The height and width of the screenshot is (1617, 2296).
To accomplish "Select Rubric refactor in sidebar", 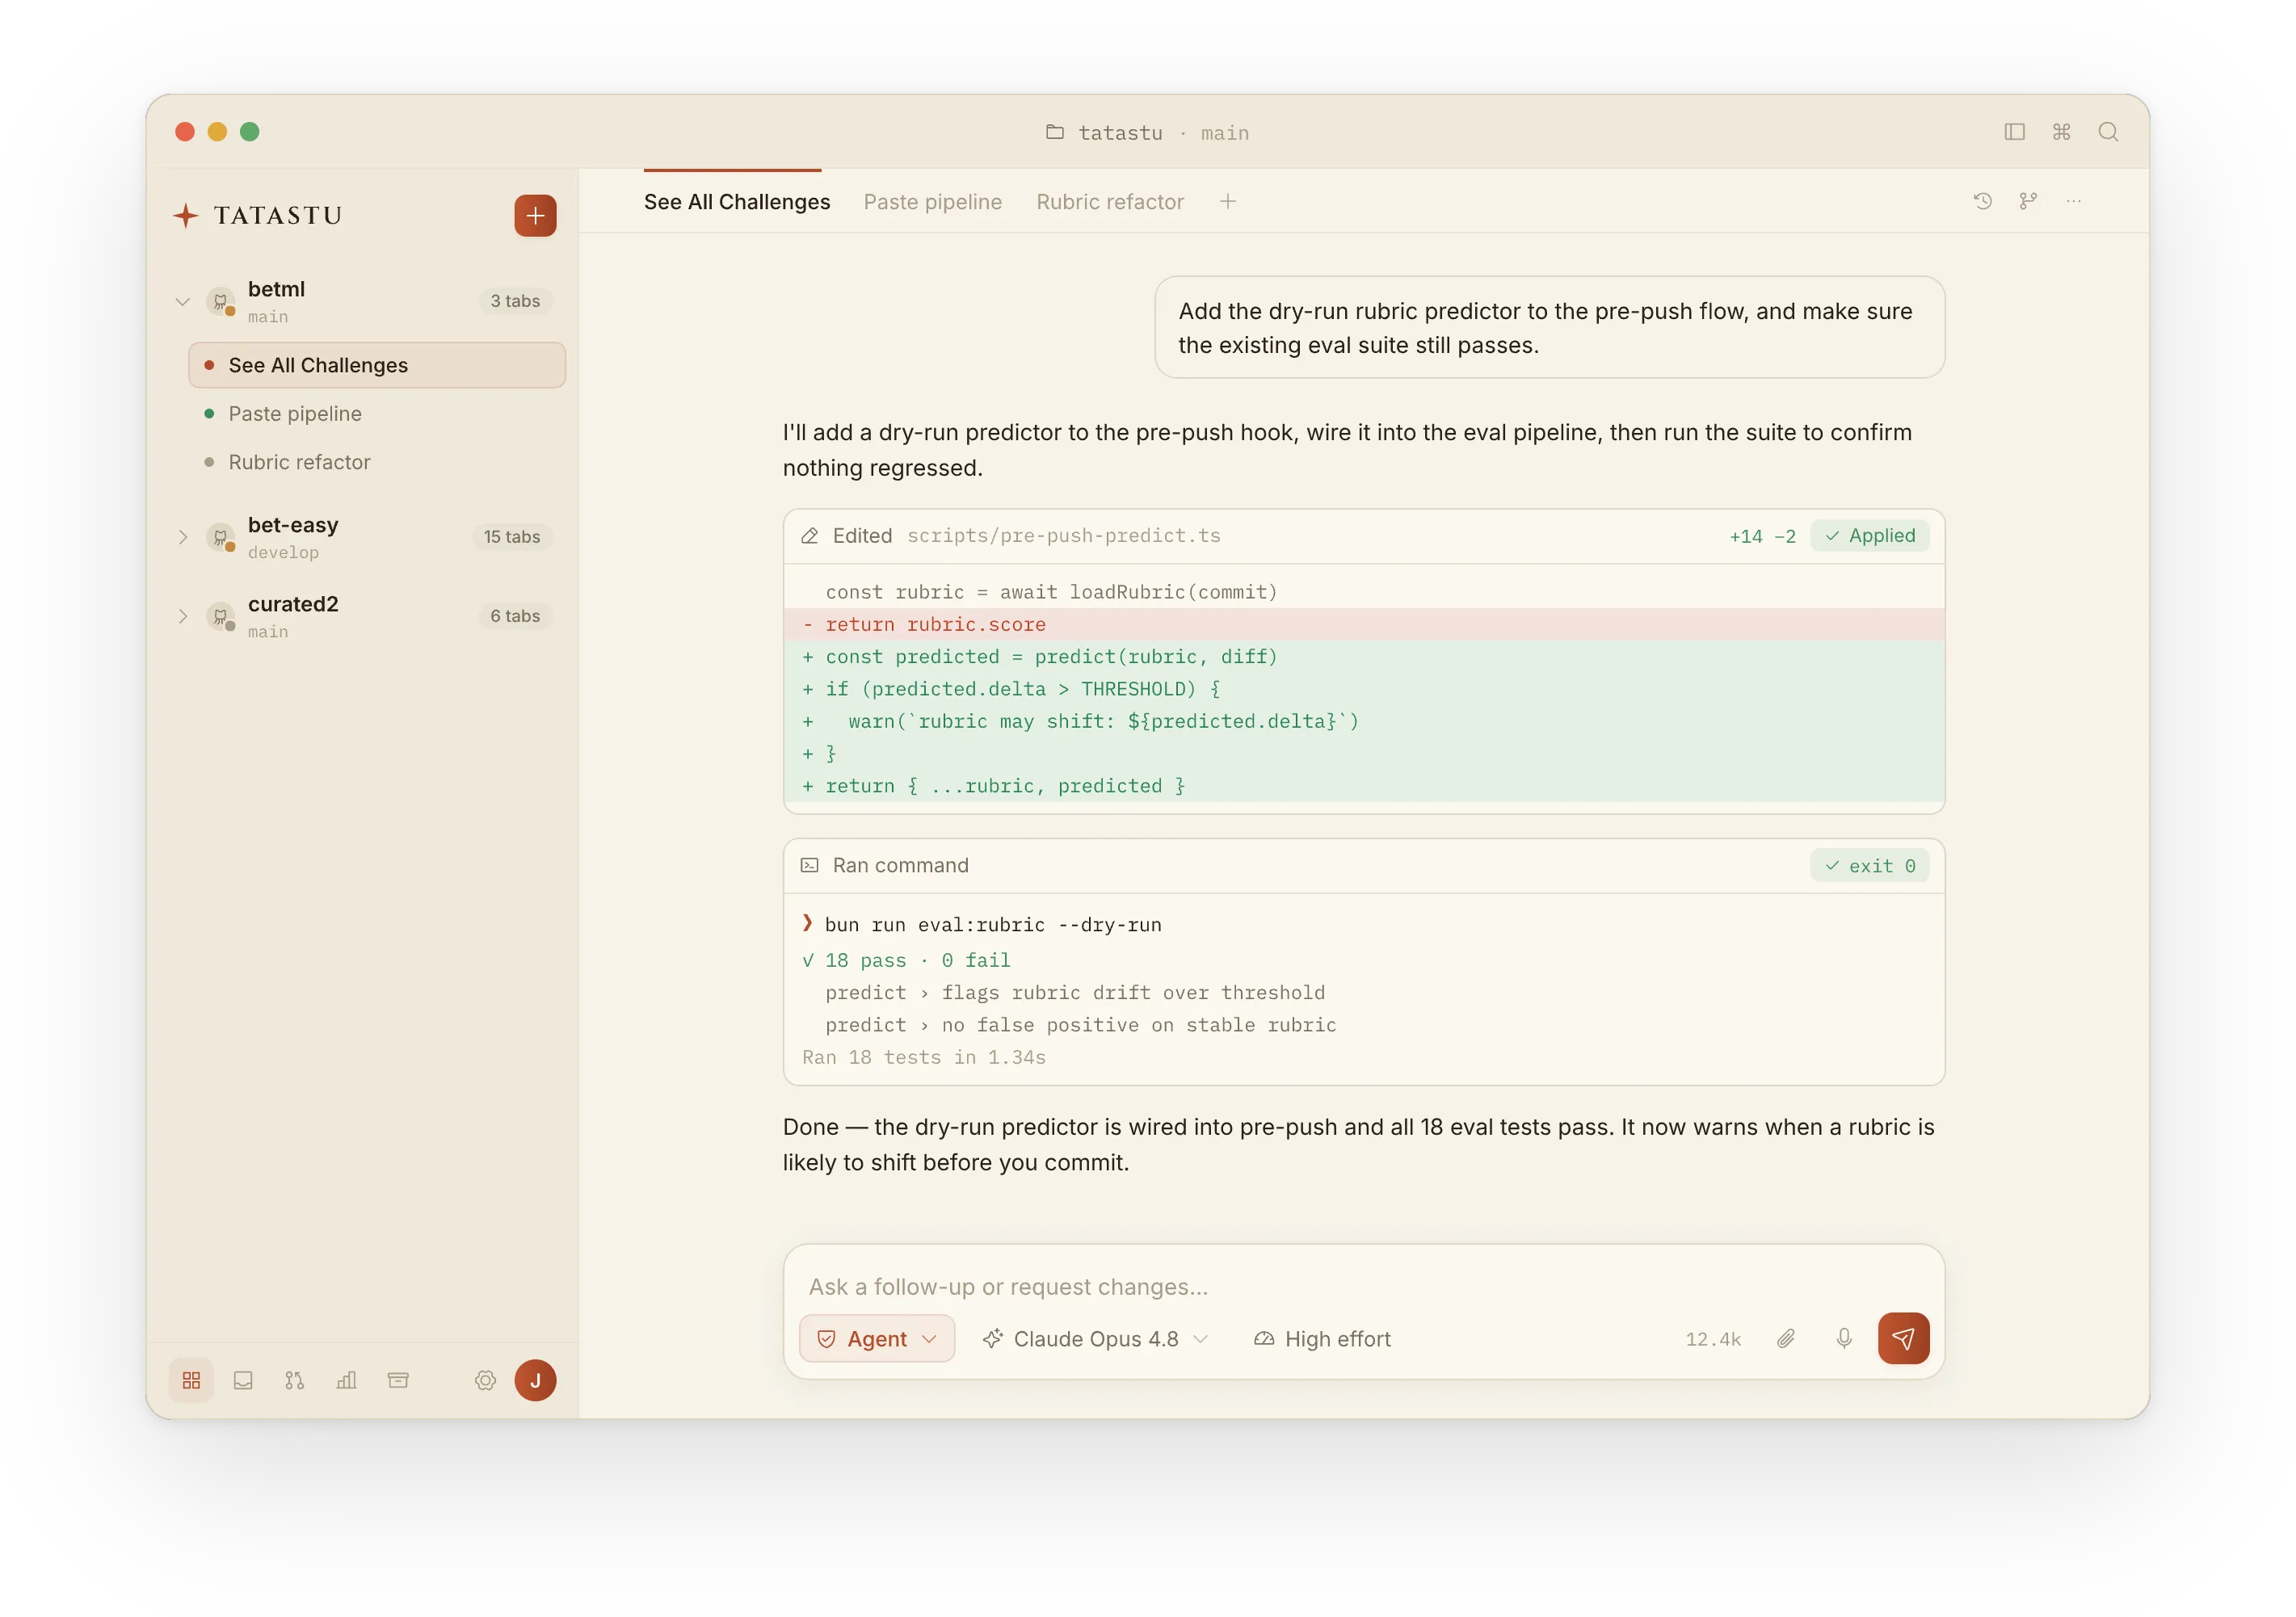I will [x=377, y=462].
